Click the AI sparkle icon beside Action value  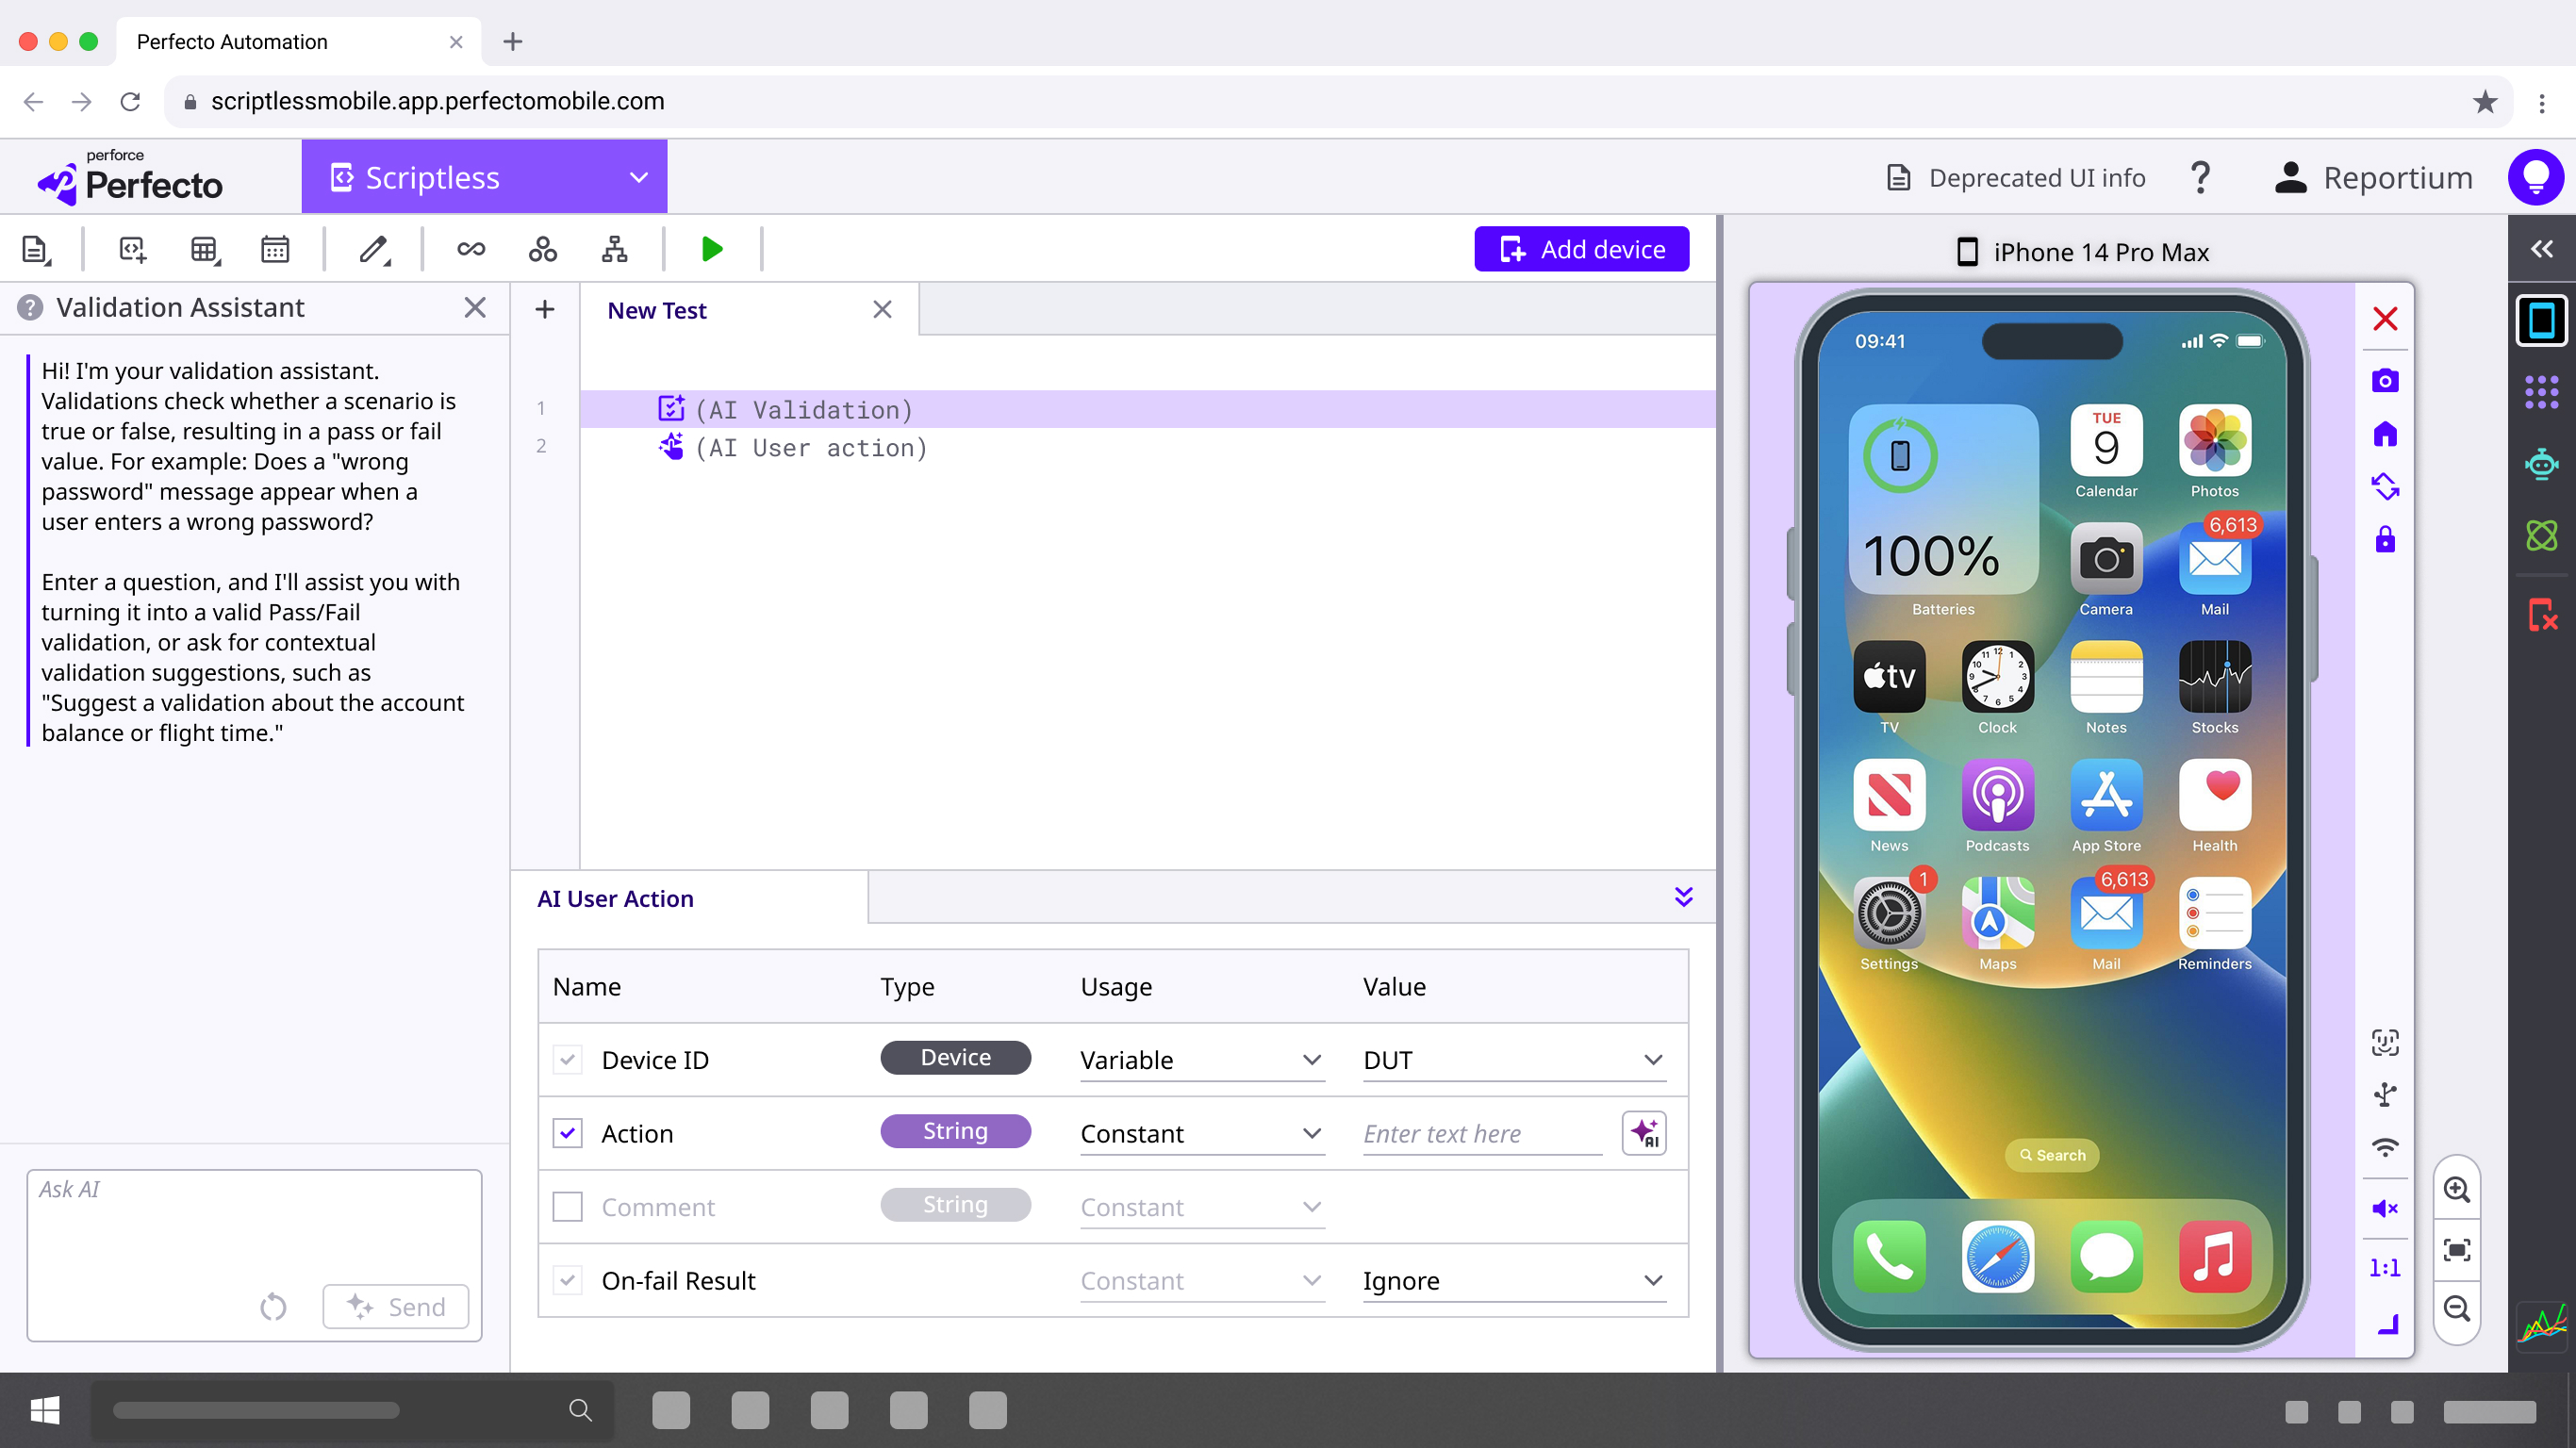click(1644, 1133)
